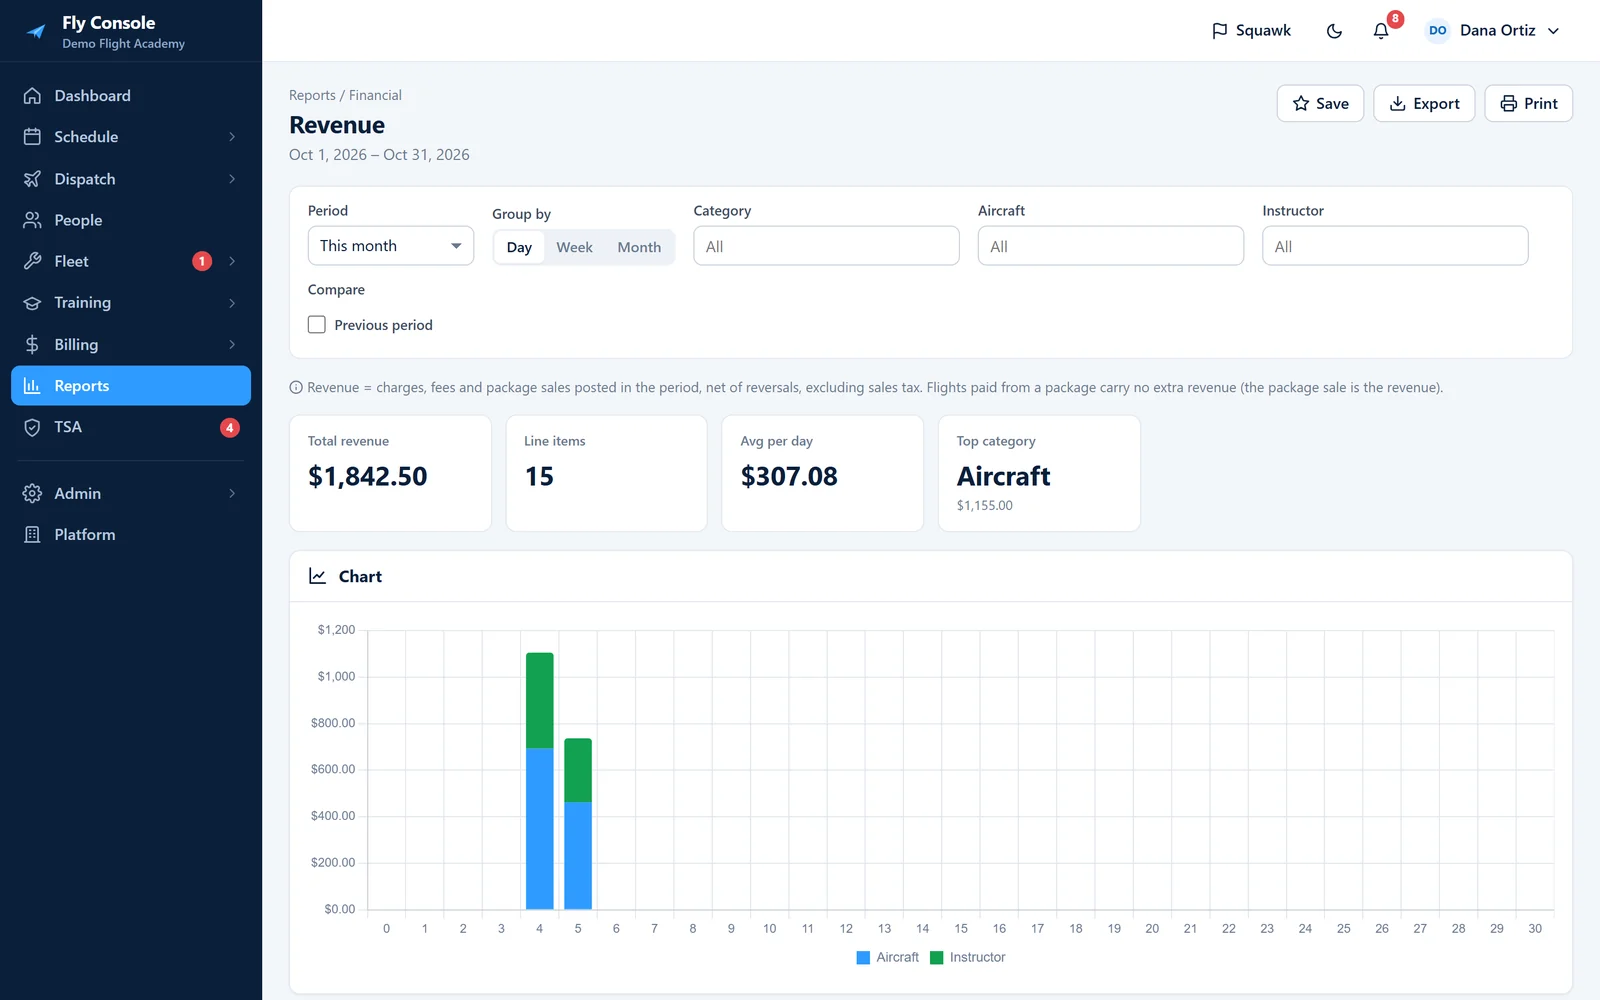The width and height of the screenshot is (1600, 1000).
Task: Click the Dashboard home icon
Action: 32,96
